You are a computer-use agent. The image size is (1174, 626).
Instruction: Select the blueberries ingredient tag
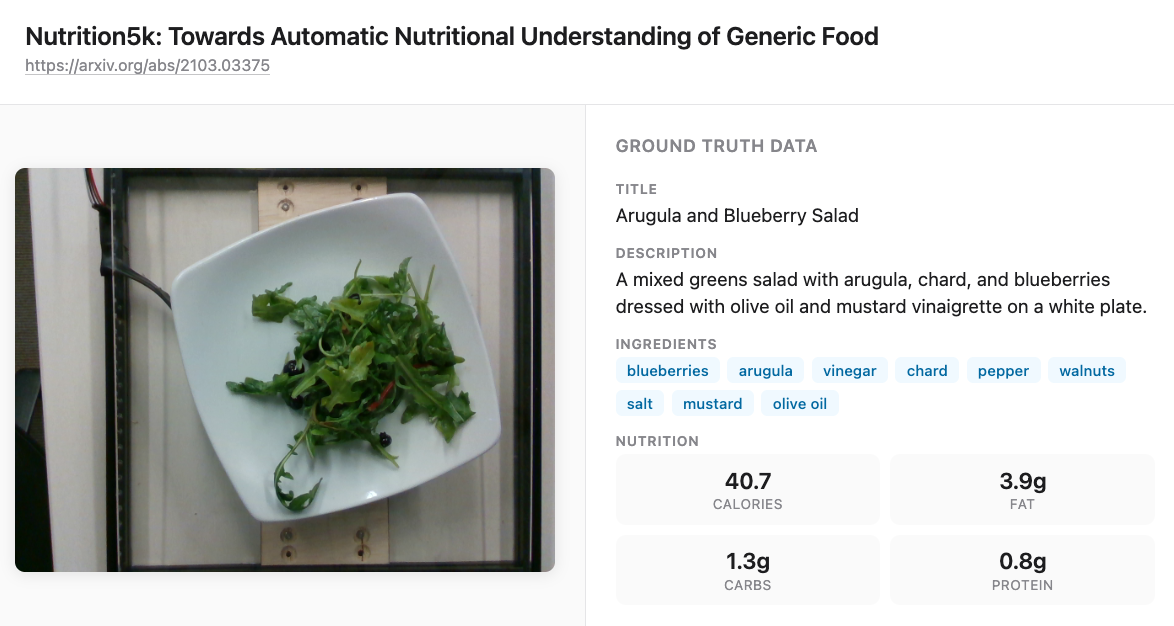click(x=667, y=371)
